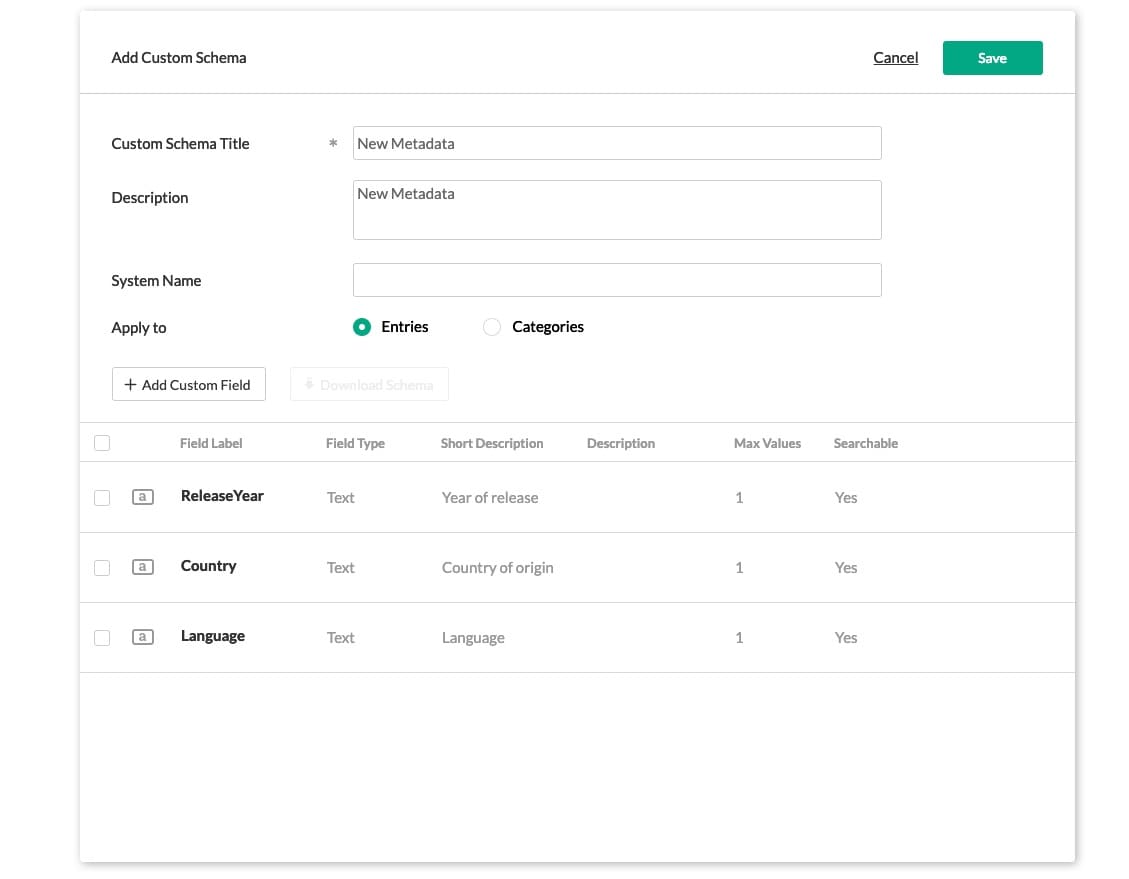Tick the select-all checkbox in table header

[102, 443]
